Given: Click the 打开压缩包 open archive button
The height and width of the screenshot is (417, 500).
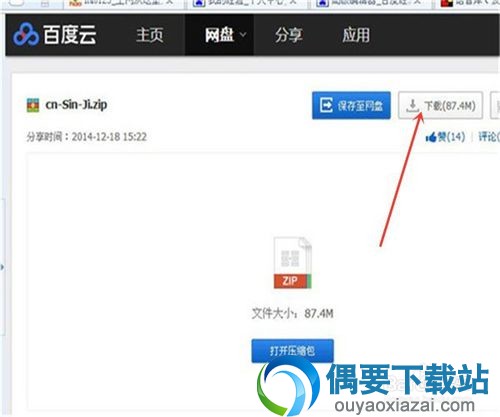Looking at the screenshot, I should click(292, 351).
